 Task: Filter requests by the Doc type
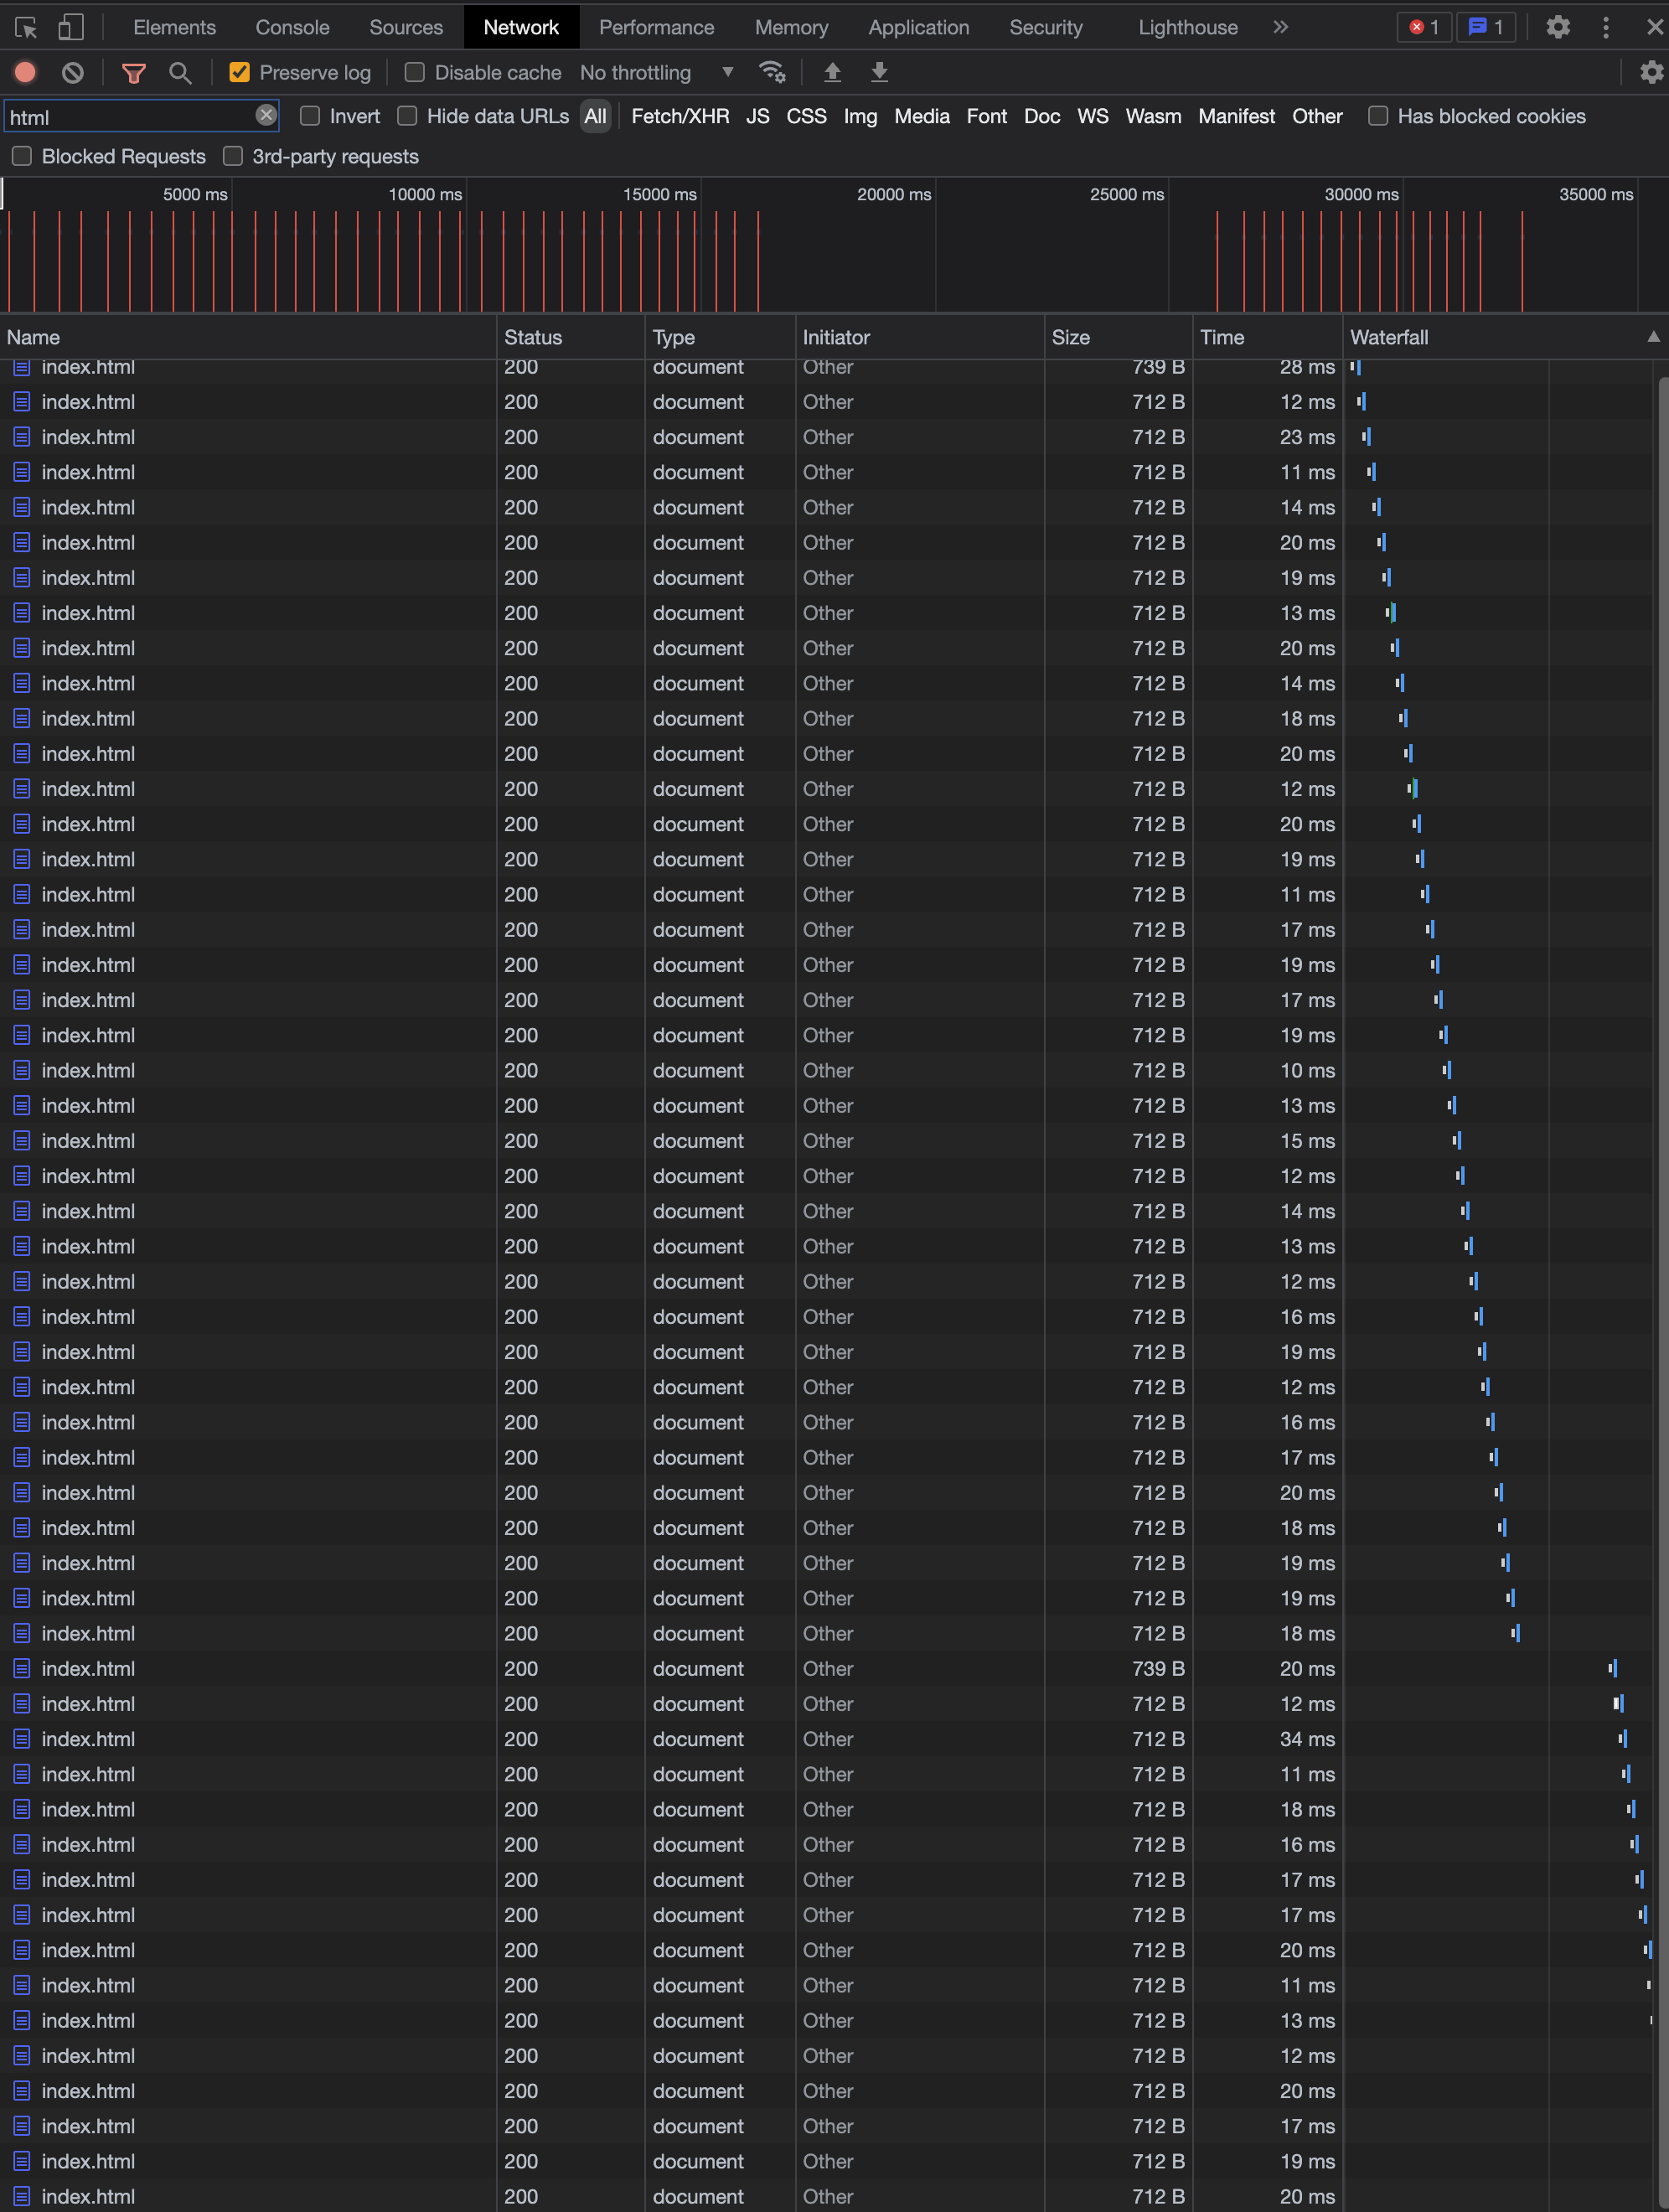click(x=1041, y=116)
